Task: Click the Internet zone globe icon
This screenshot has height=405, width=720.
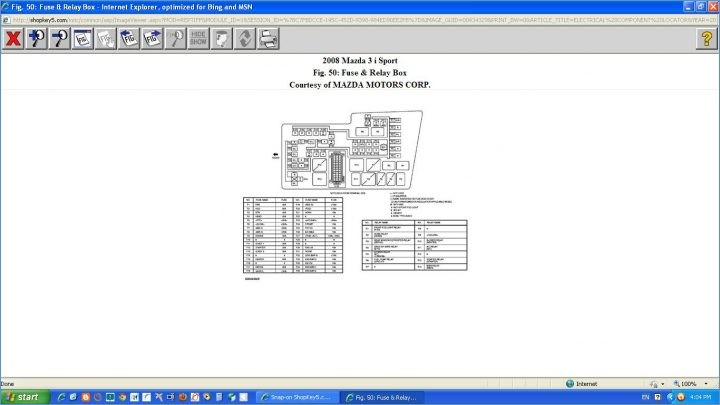Action: 570,384
